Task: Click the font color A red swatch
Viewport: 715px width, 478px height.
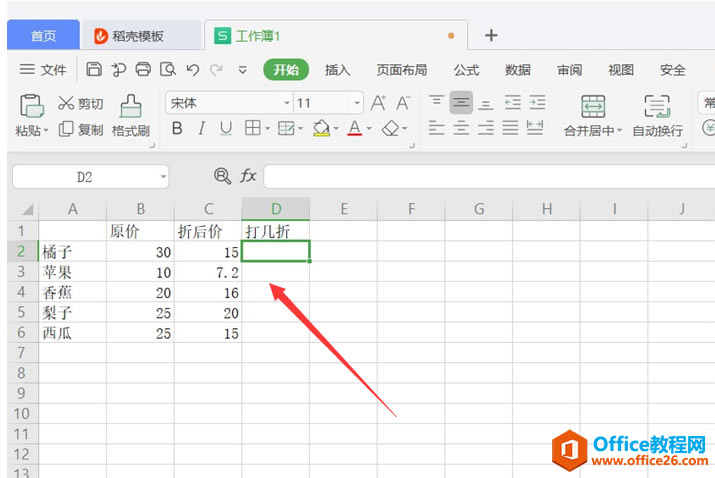Action: (x=355, y=129)
